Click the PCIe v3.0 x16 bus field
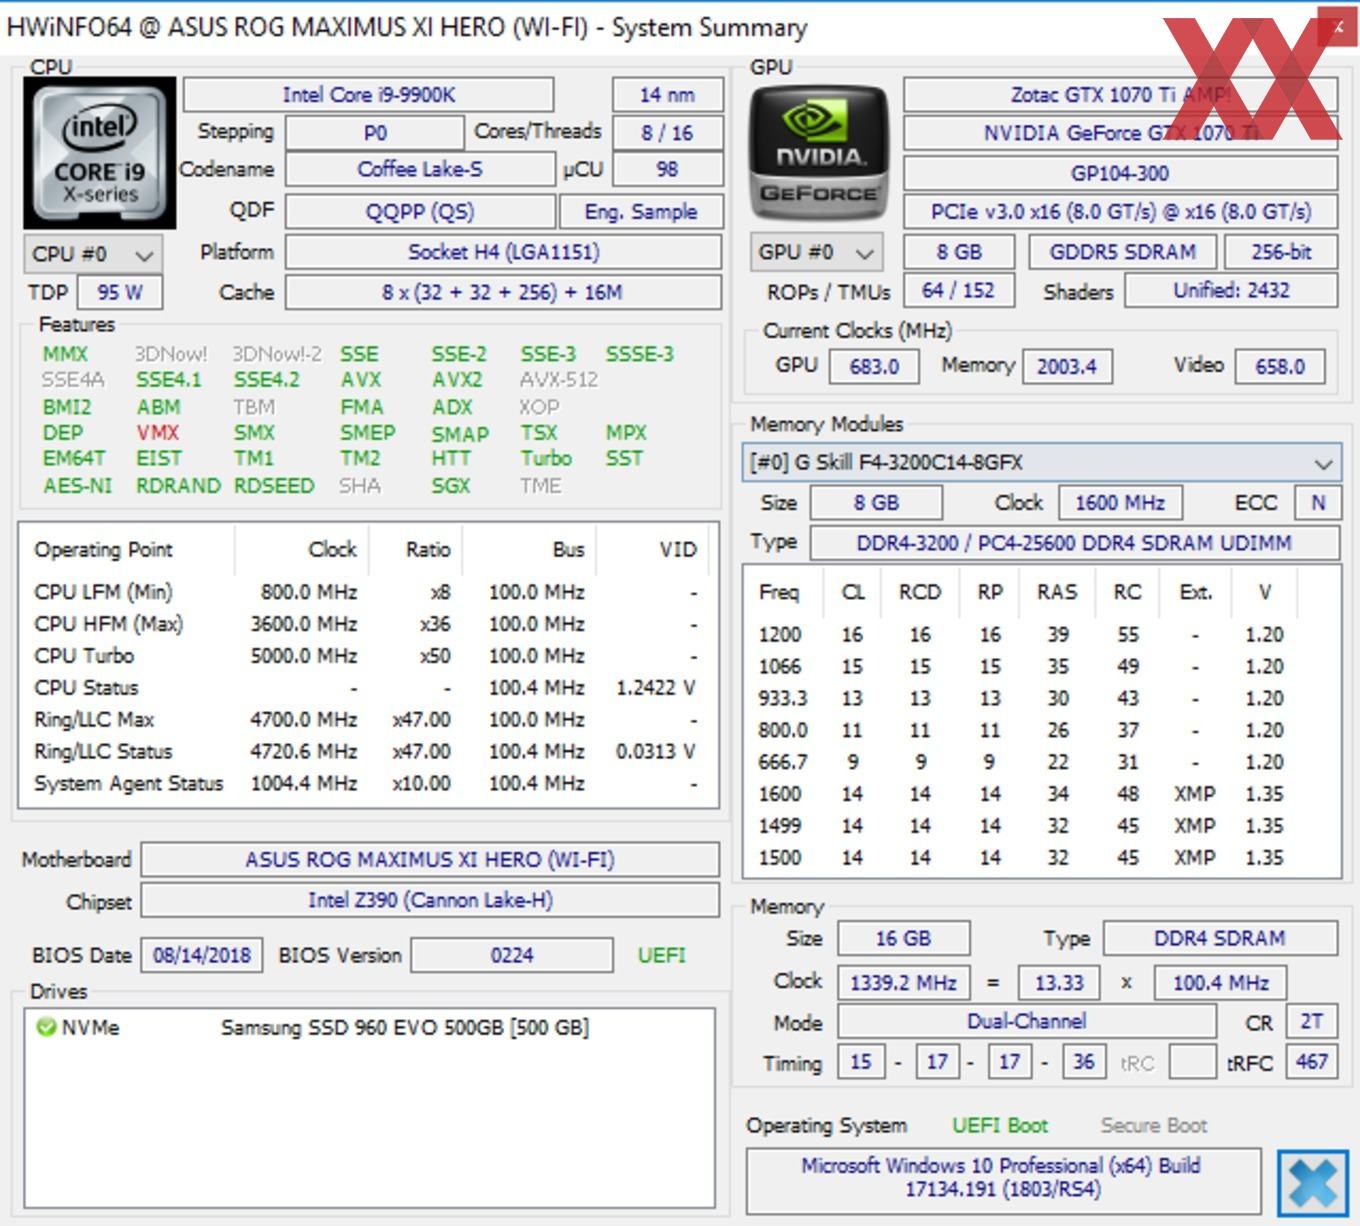The width and height of the screenshot is (1360, 1226). click(1120, 212)
